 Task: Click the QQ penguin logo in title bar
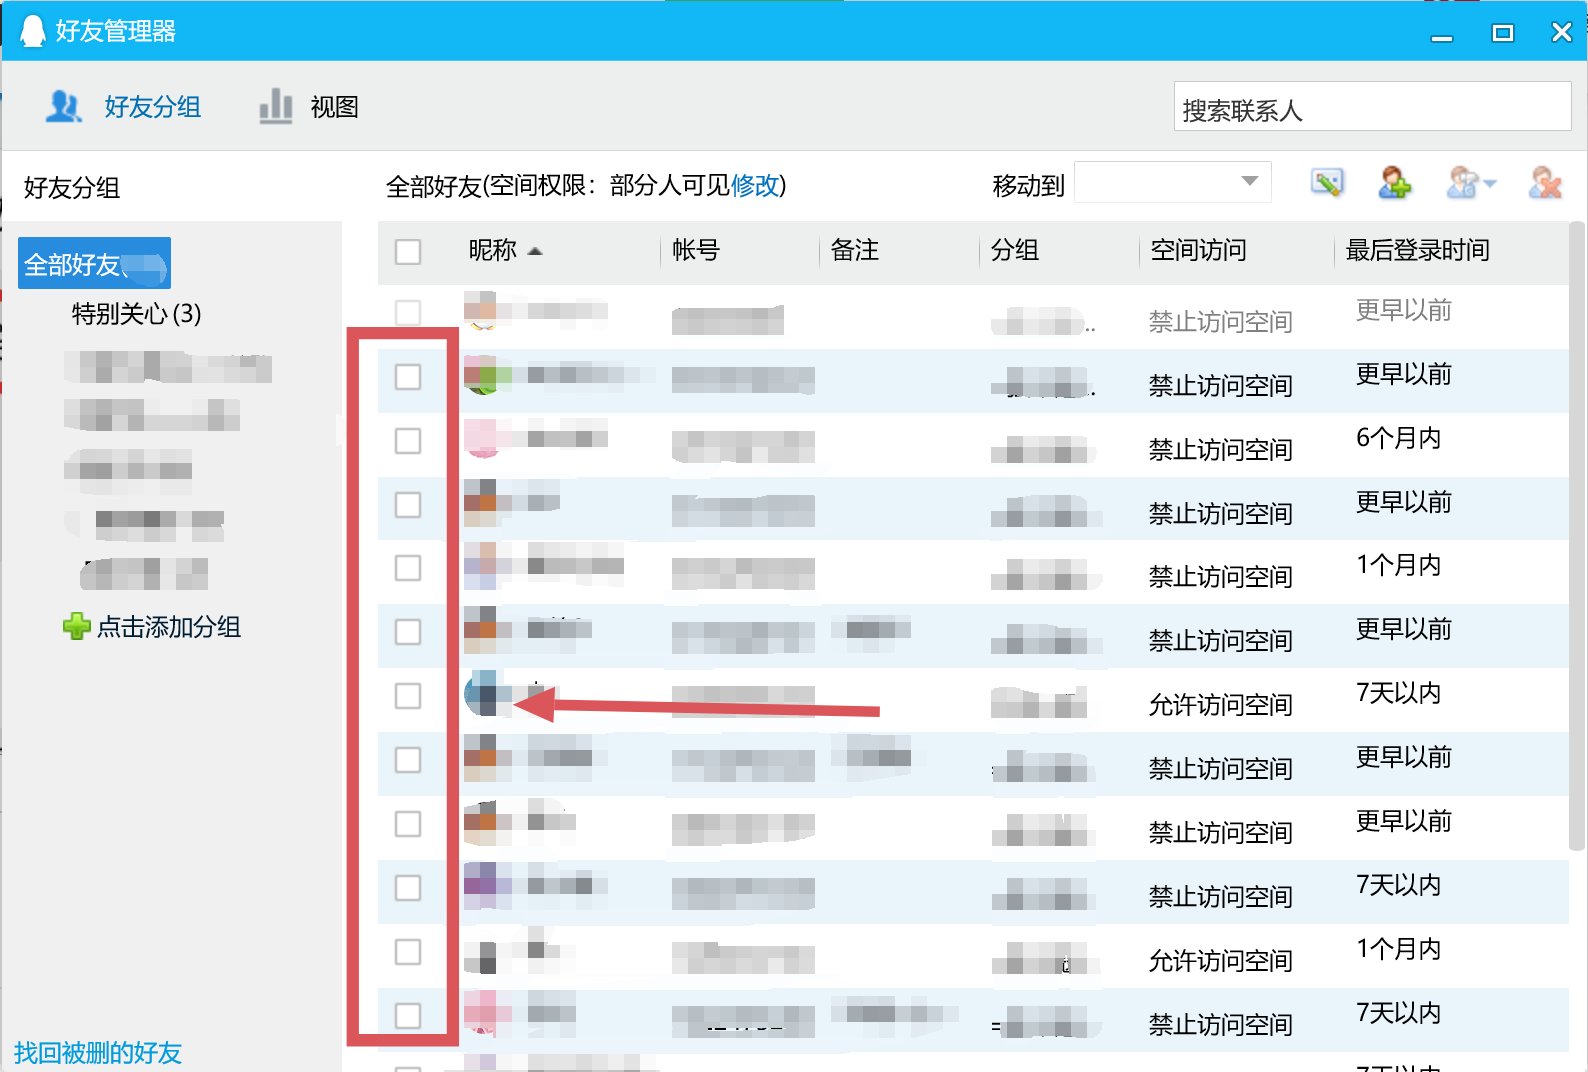(33, 31)
